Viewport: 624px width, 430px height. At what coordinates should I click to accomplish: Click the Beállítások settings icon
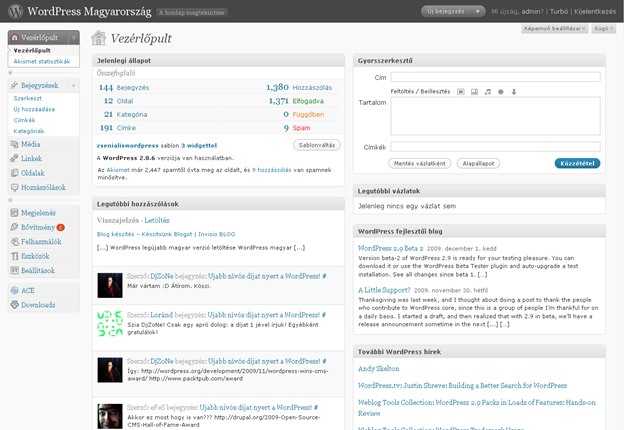pyautogui.click(x=14, y=270)
